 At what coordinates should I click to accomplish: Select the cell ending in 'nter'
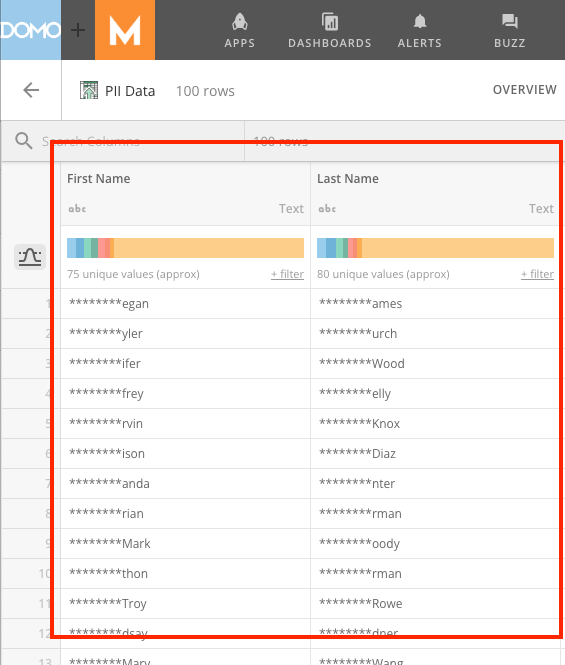435,484
